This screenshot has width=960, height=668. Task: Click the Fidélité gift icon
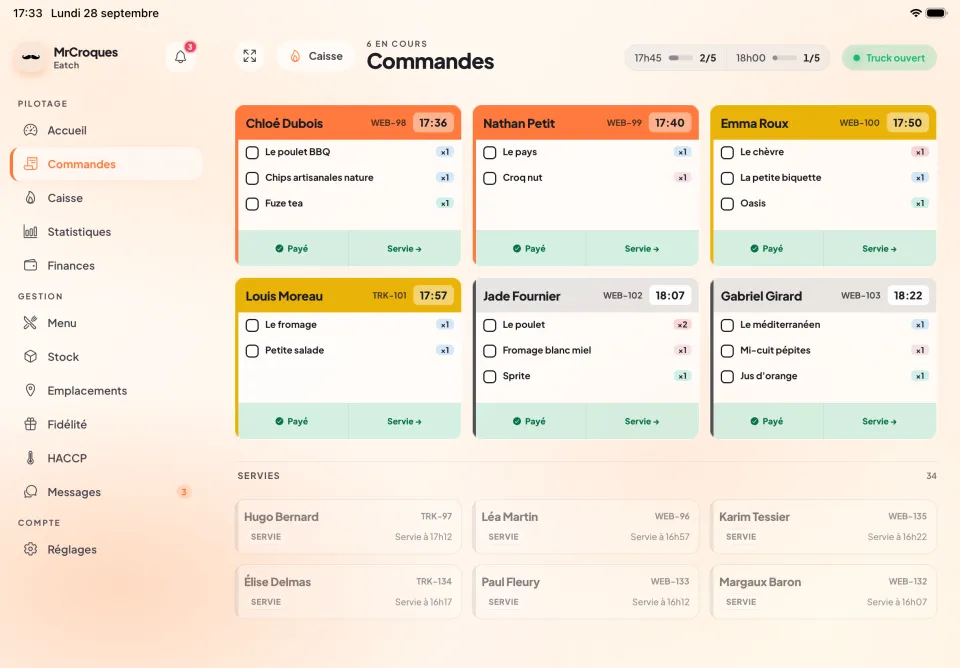[x=31, y=424]
